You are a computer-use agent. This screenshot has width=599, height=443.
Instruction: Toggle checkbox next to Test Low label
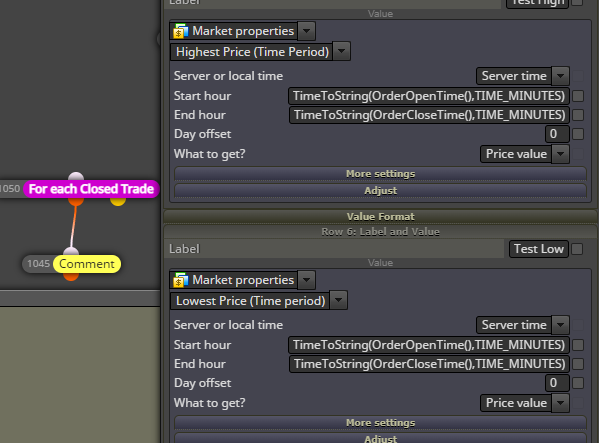click(577, 249)
